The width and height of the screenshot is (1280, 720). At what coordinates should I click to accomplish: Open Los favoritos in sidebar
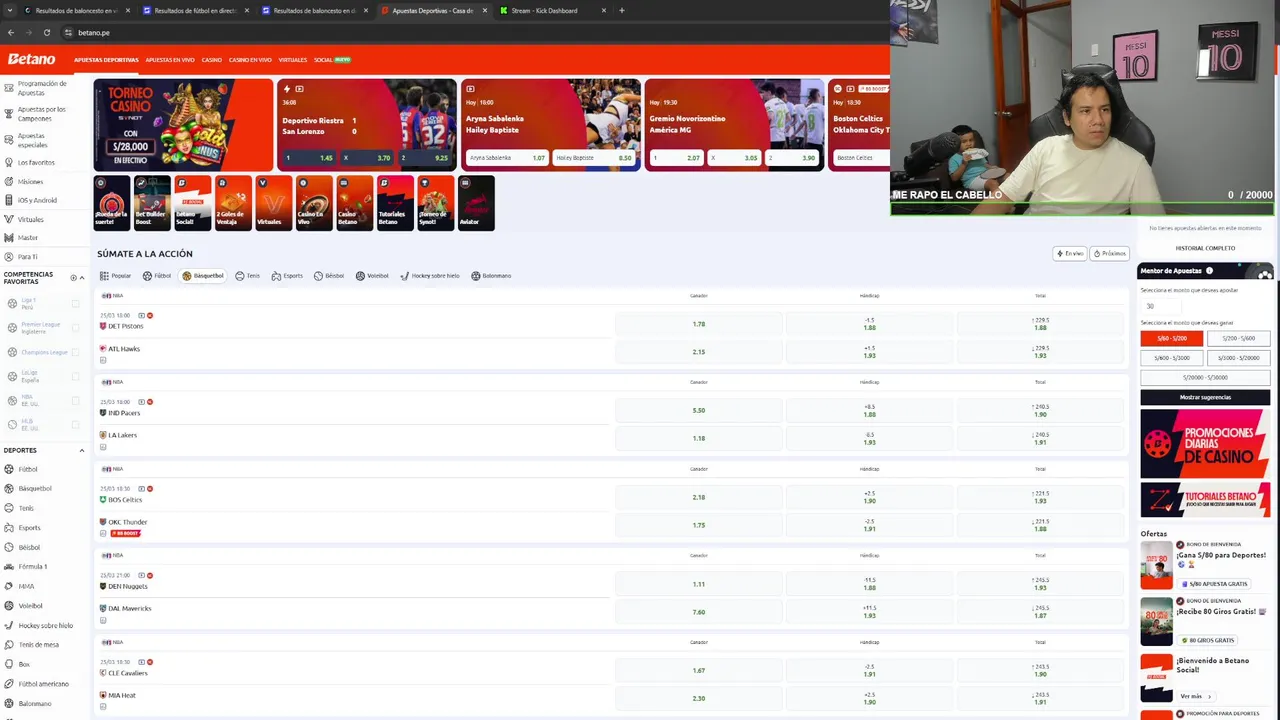[36, 162]
